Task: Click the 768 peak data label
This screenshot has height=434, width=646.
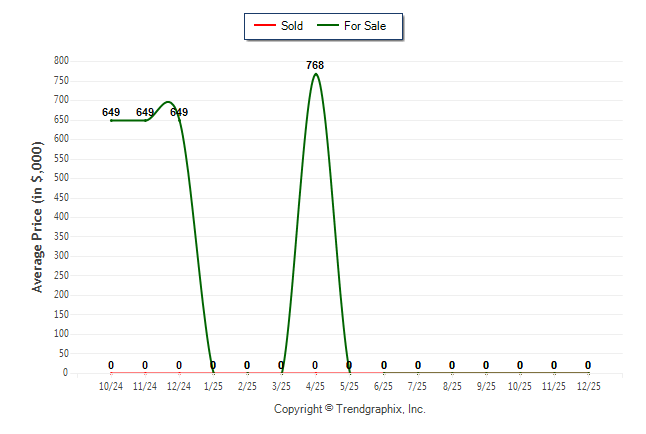Action: click(315, 66)
